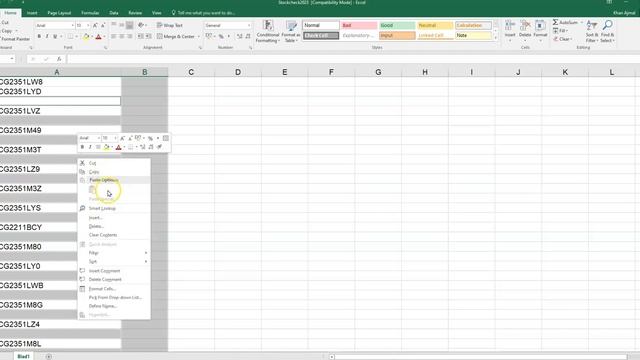This screenshot has height=360, width=640.
Task: Choose Smart Lookup from the context menu
Action: [114, 208]
